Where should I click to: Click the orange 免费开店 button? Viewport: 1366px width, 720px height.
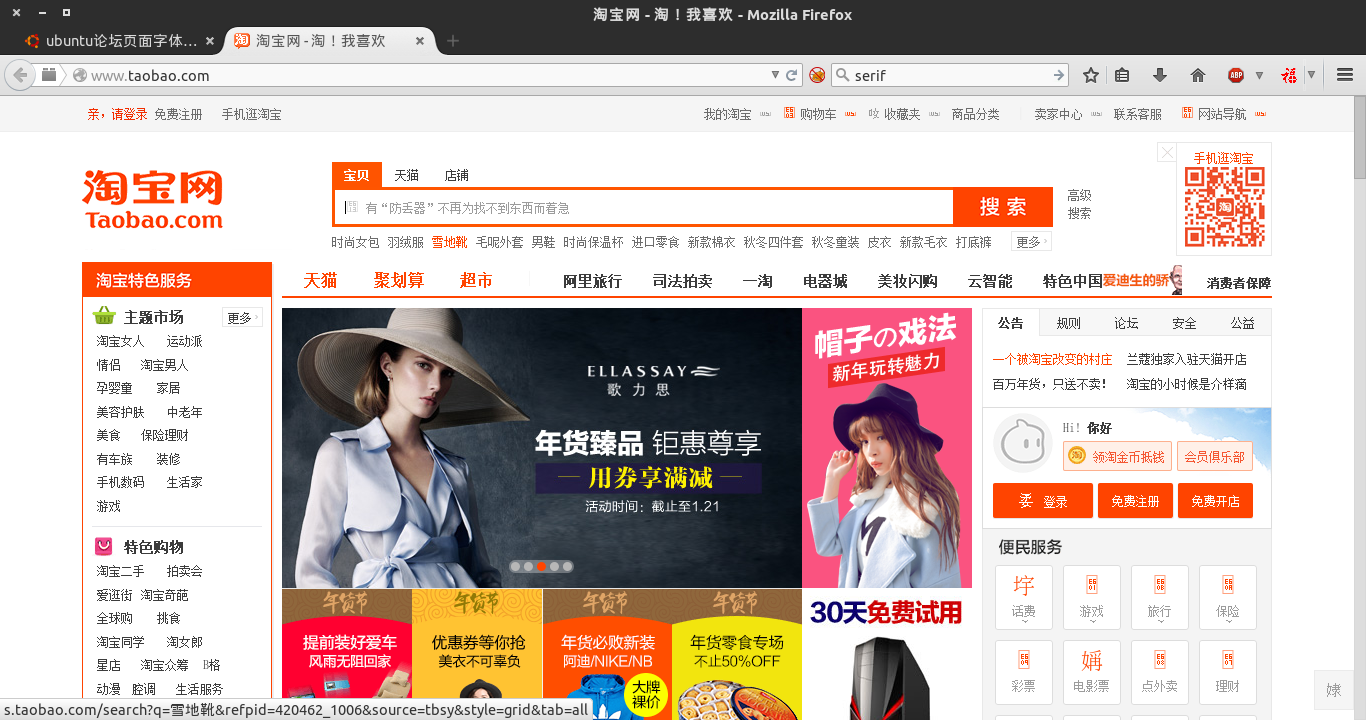point(1215,501)
